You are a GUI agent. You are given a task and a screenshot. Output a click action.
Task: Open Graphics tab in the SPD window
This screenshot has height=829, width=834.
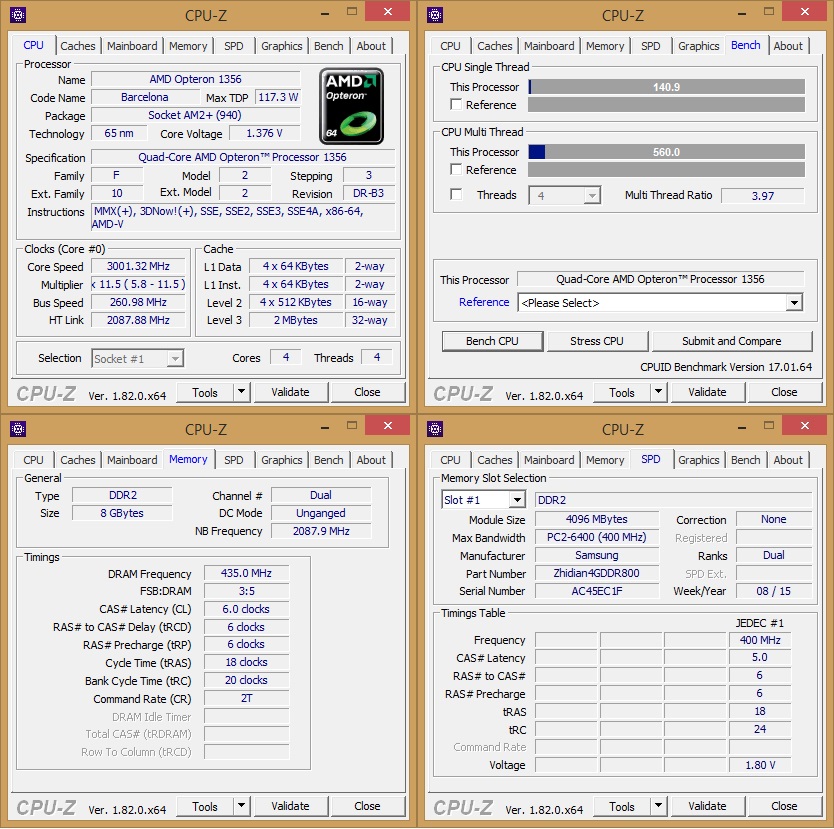click(x=698, y=459)
